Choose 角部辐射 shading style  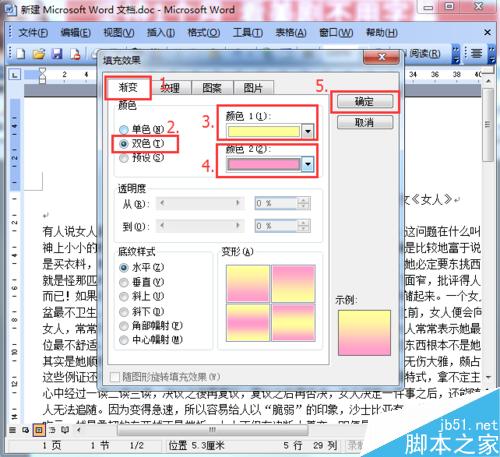pyautogui.click(x=124, y=326)
